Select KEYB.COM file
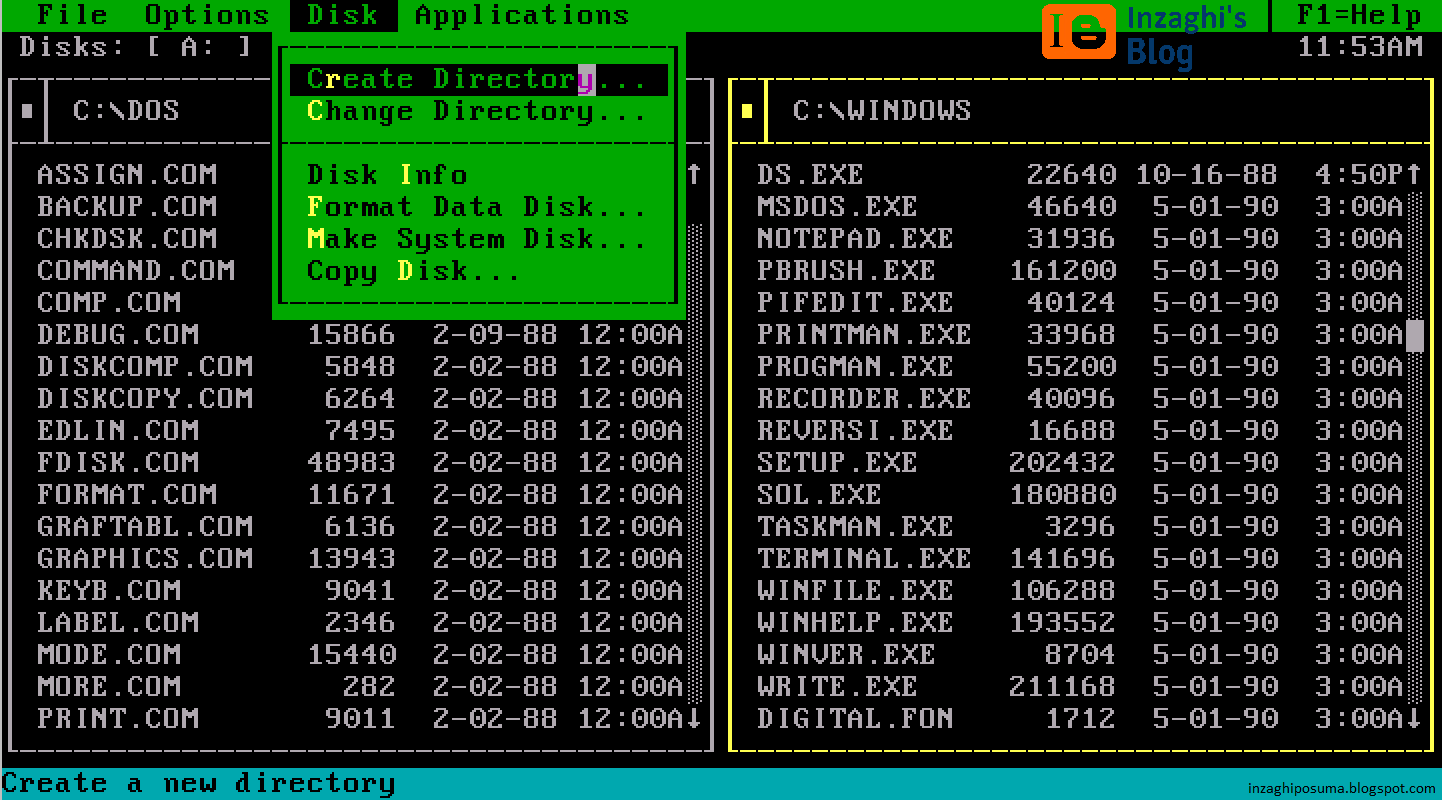 coord(360,590)
